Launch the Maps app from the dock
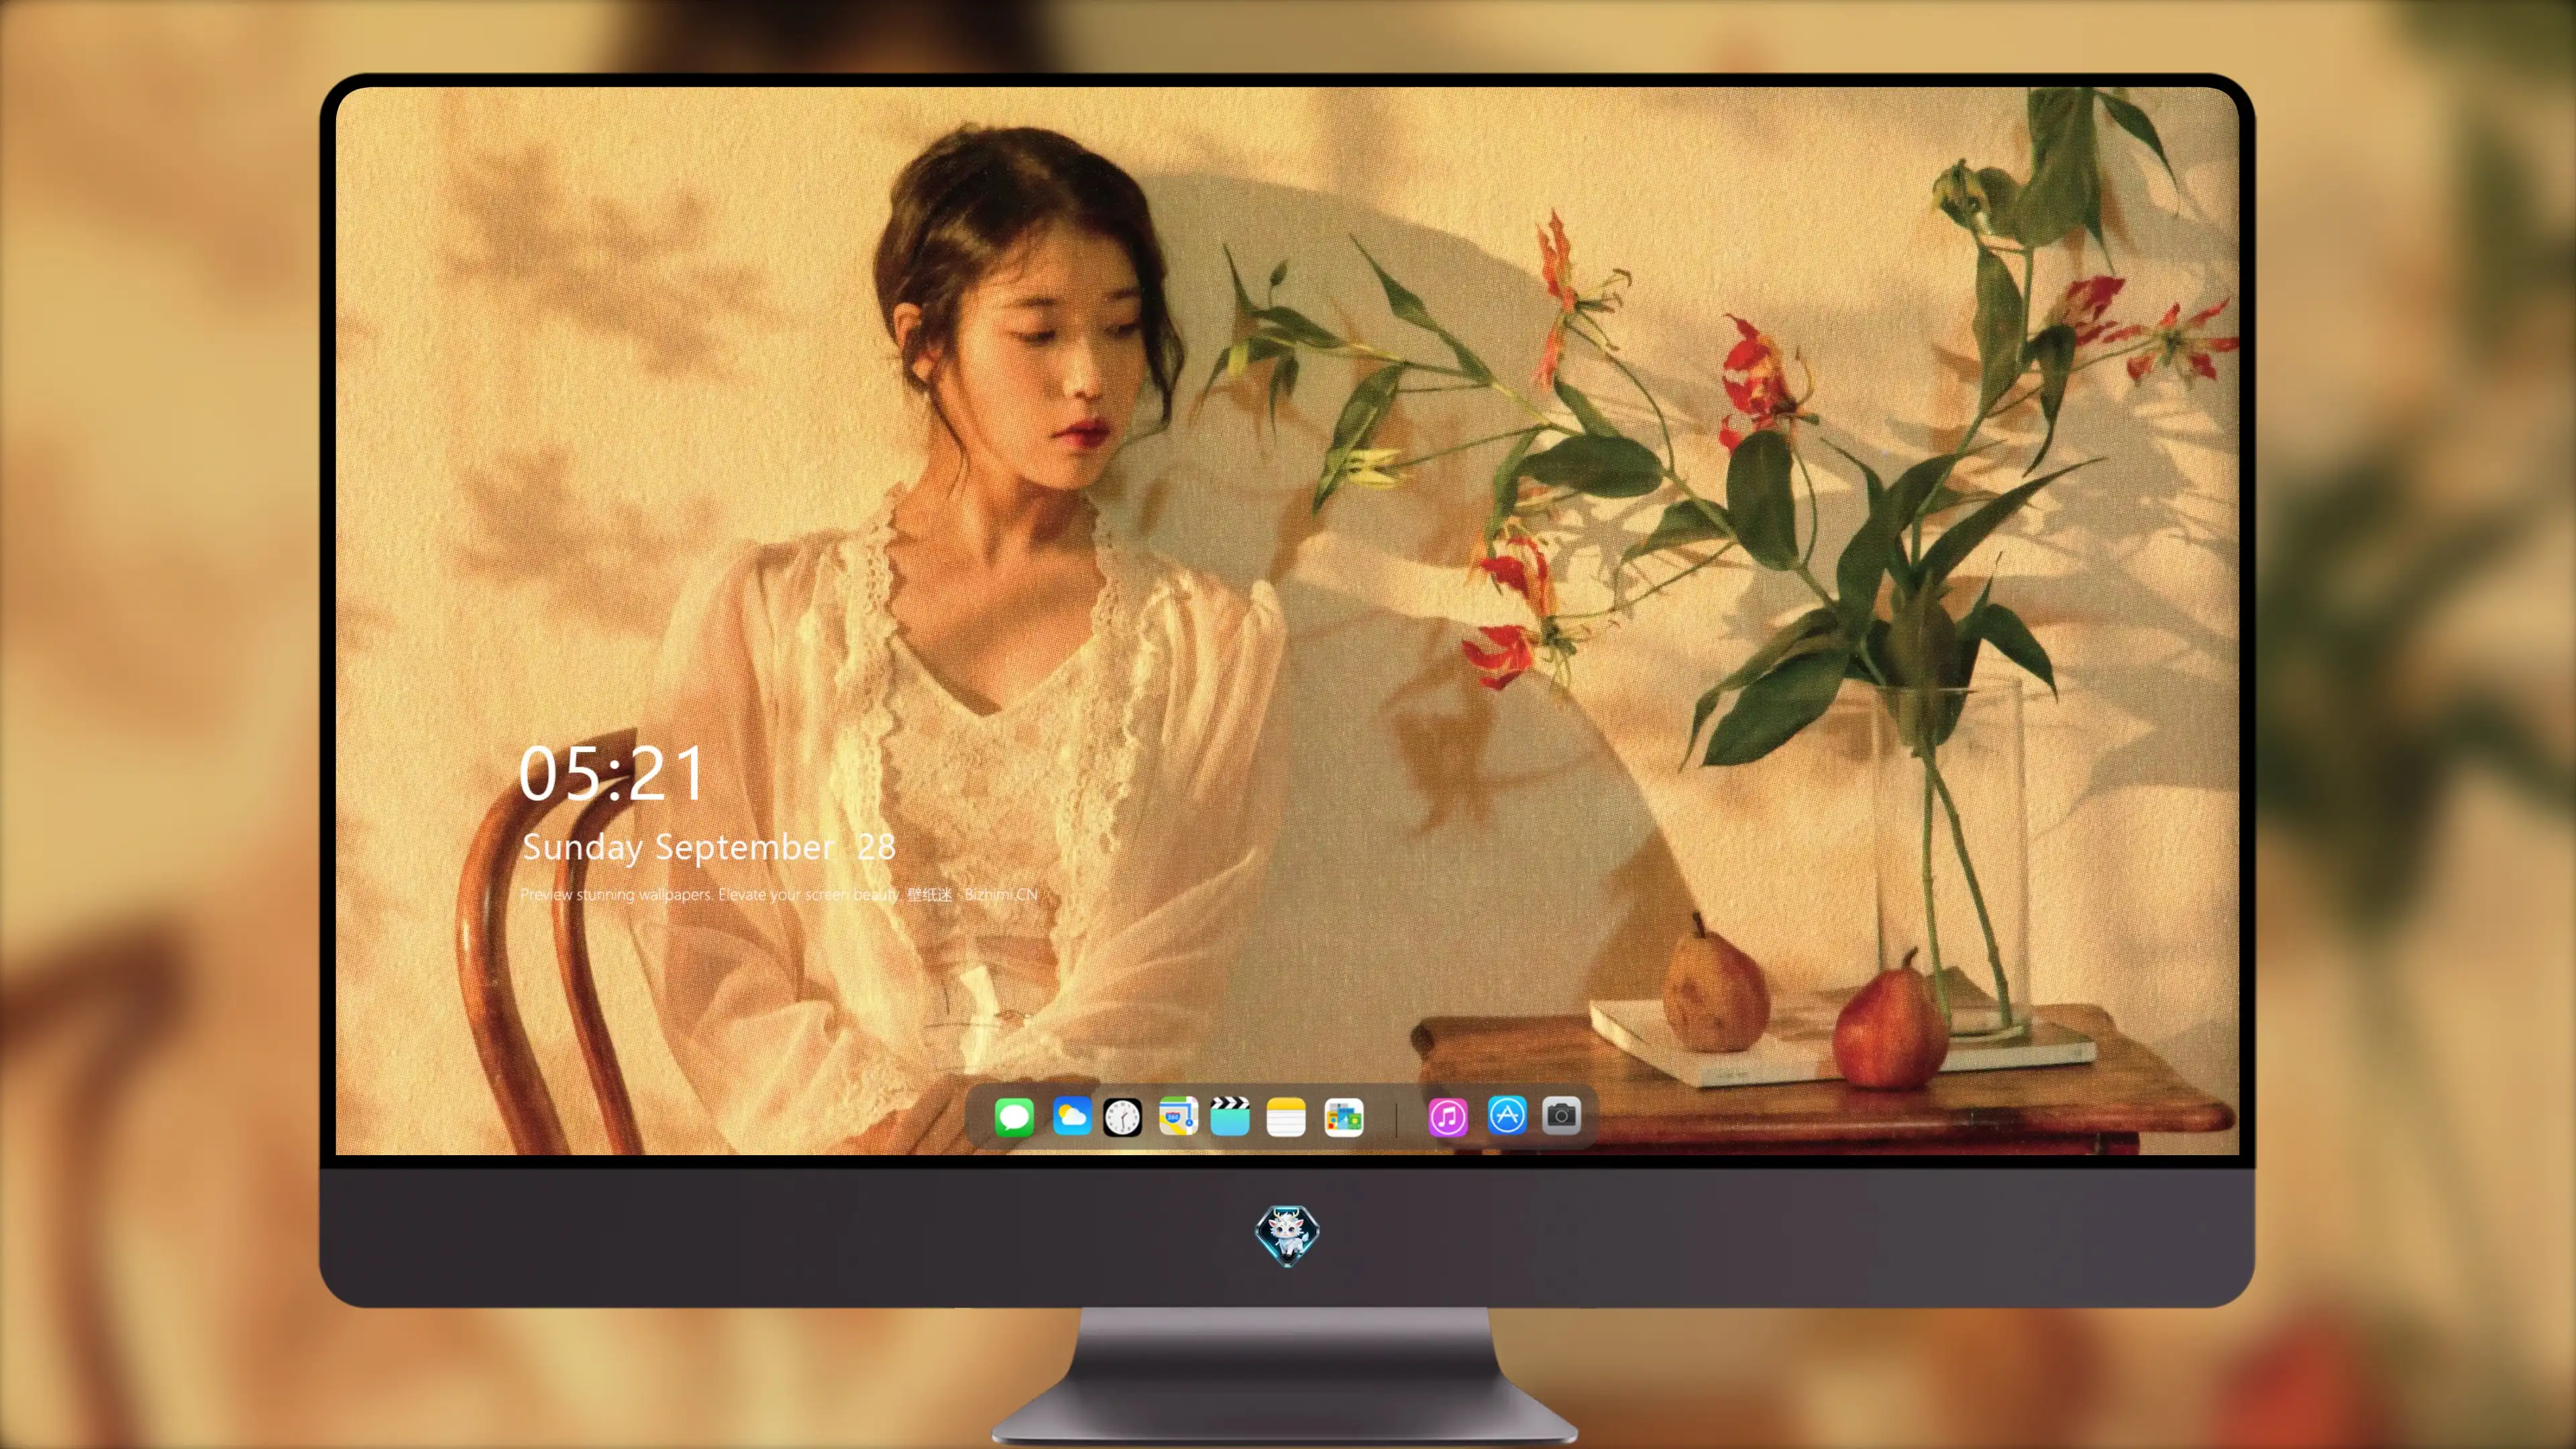This screenshot has width=2576, height=1449. (x=1178, y=1116)
